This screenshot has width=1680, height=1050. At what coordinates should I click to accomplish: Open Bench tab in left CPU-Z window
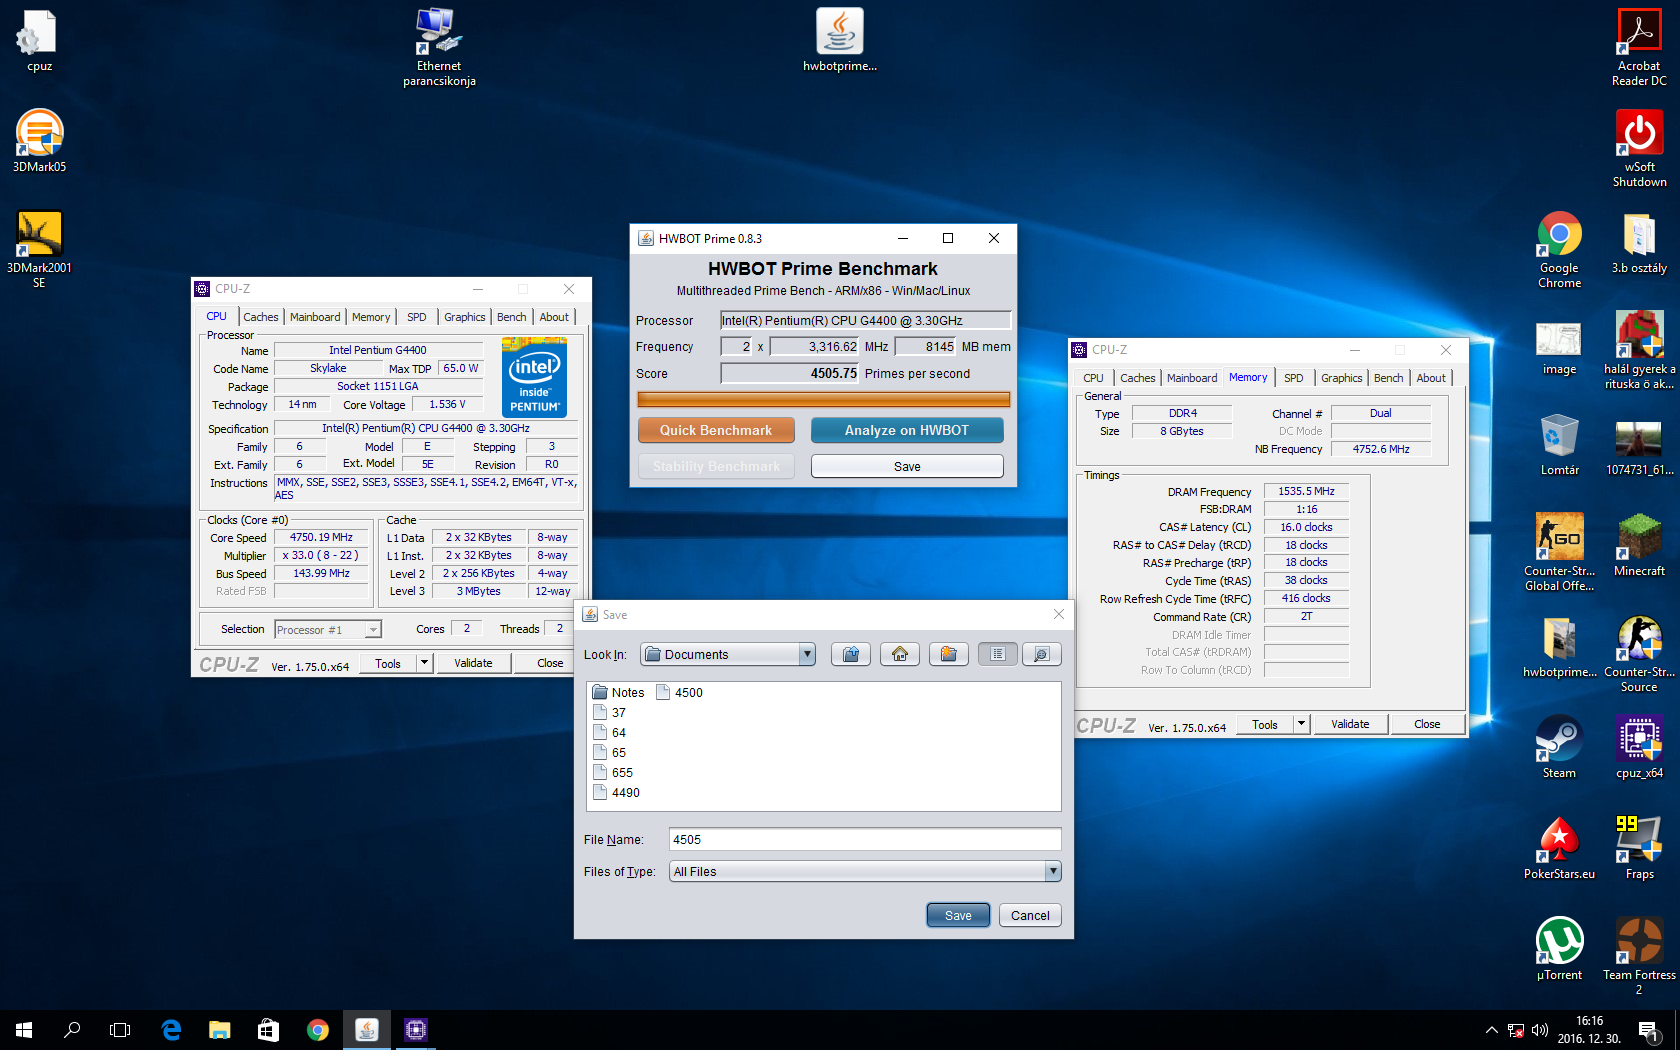[x=511, y=317]
